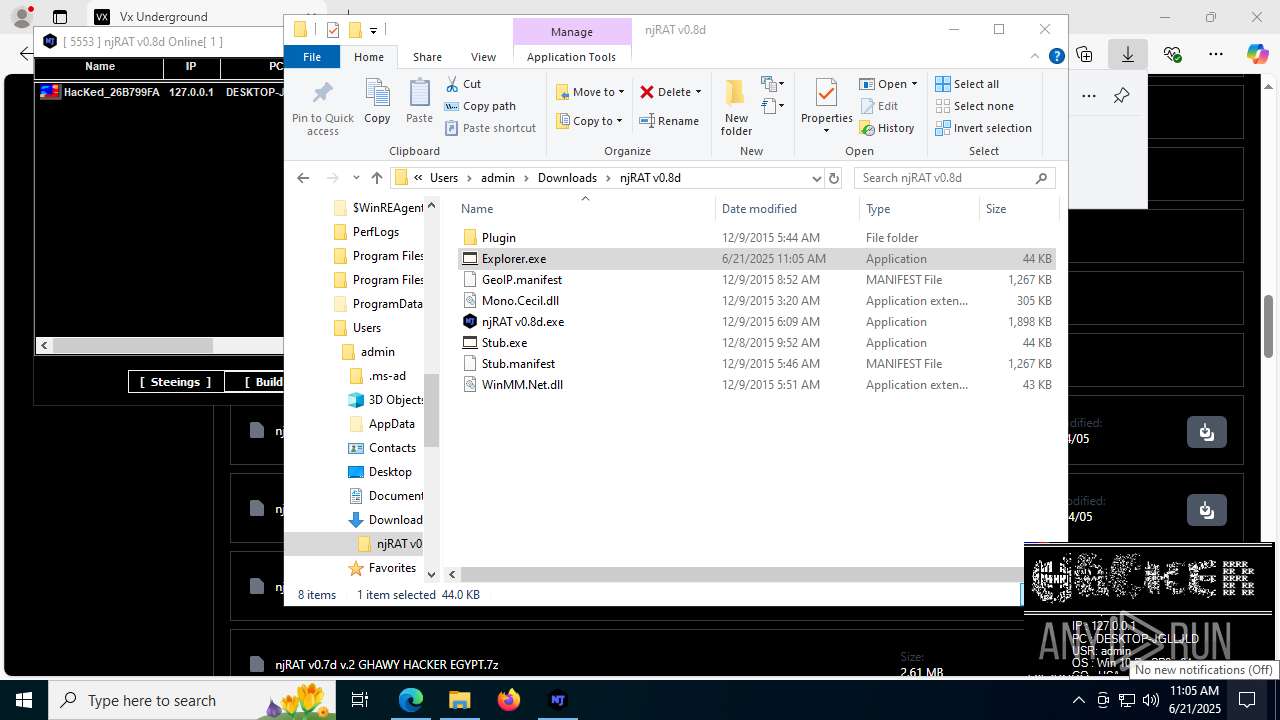Collapse the Explorer ribbon chevron
Viewport: 1280px width, 720px height.
tap(1037, 57)
